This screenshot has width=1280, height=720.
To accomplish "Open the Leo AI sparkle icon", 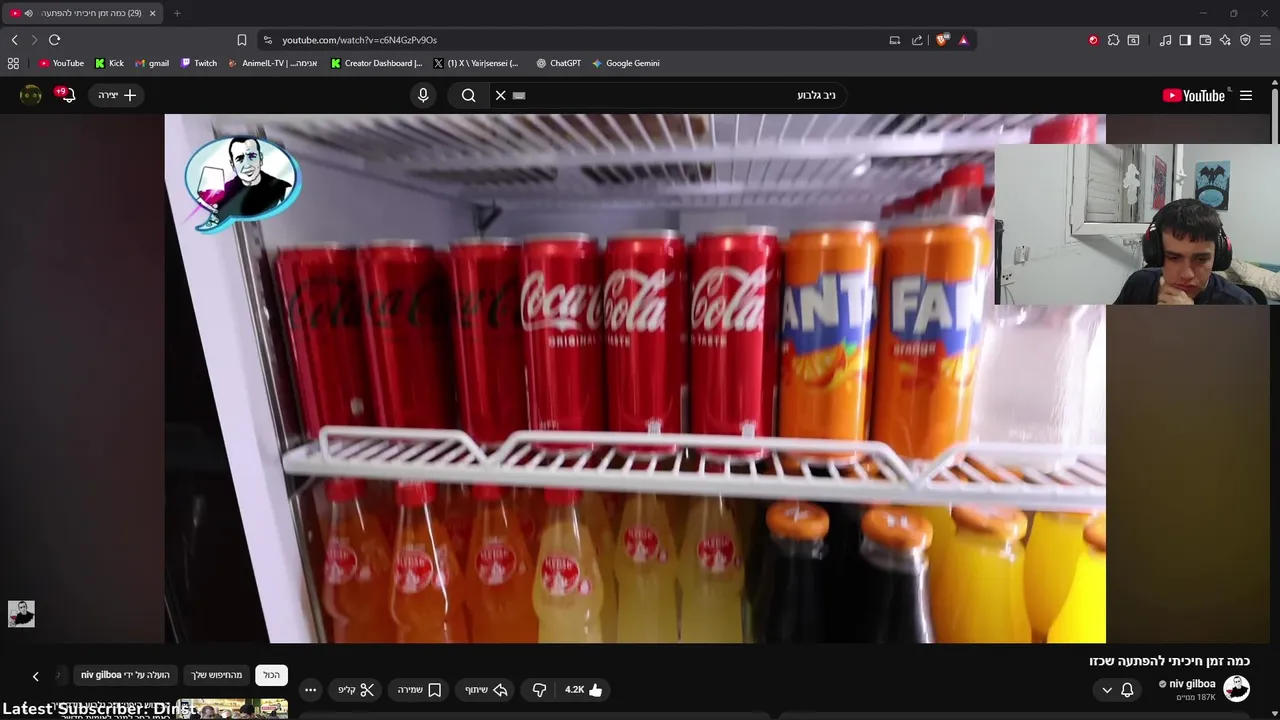I will pyautogui.click(x=1225, y=40).
